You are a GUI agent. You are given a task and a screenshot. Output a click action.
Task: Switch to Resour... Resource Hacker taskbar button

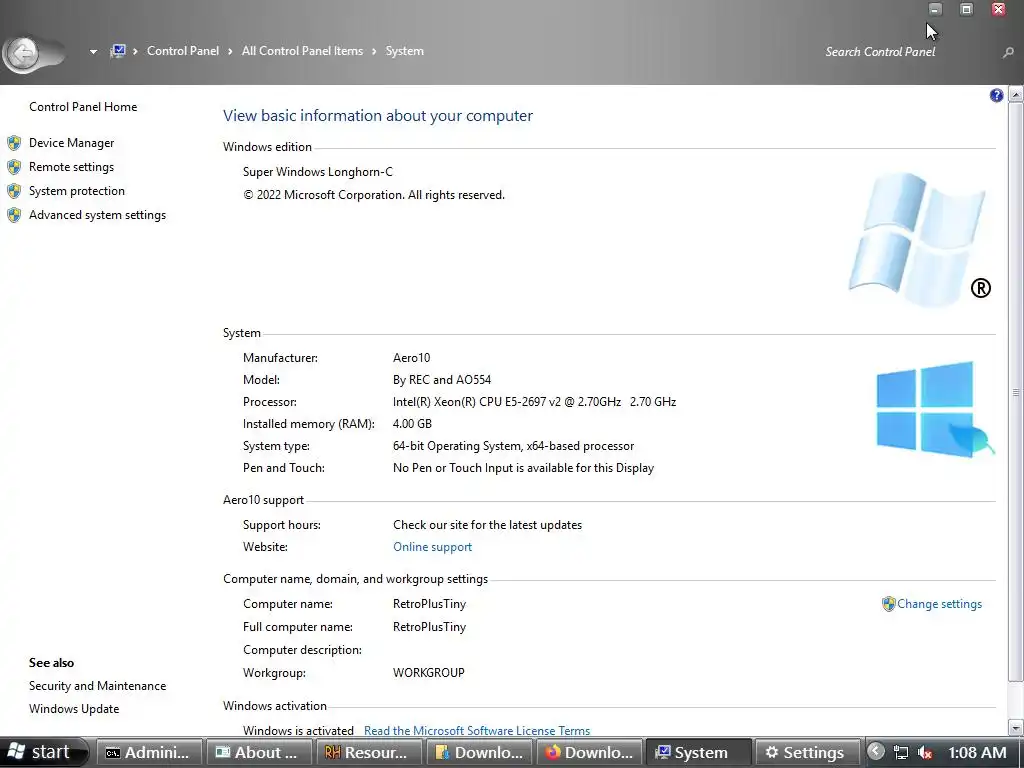tap(368, 752)
